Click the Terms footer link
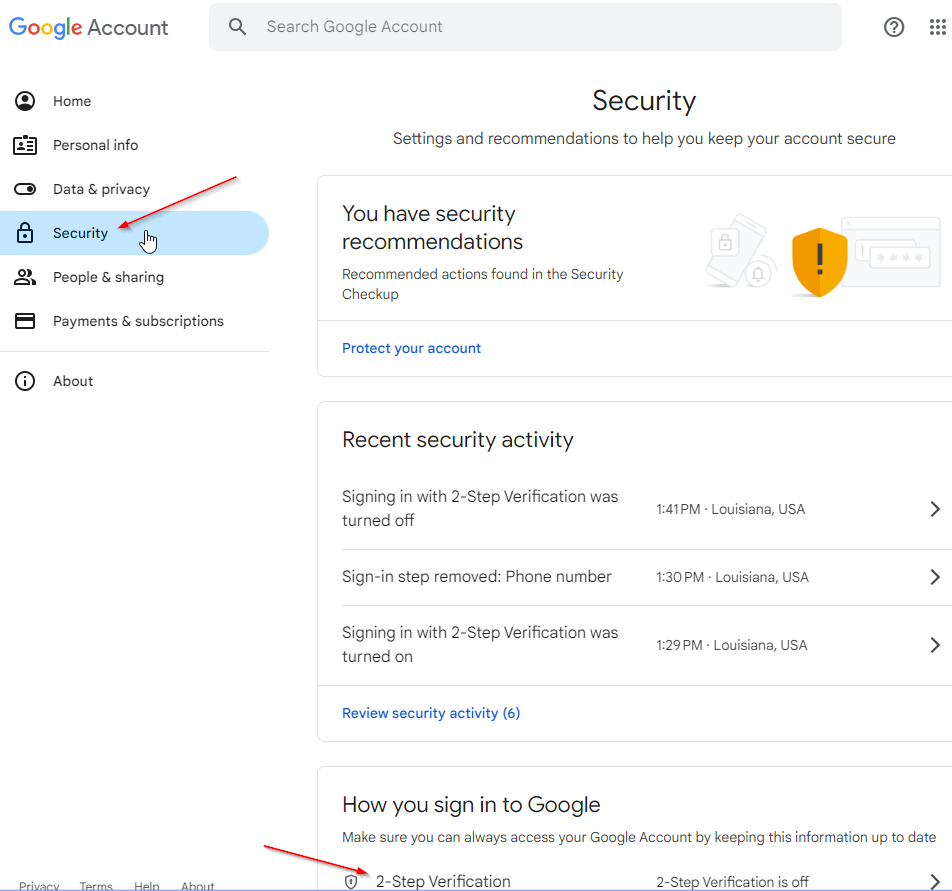 click(x=96, y=886)
